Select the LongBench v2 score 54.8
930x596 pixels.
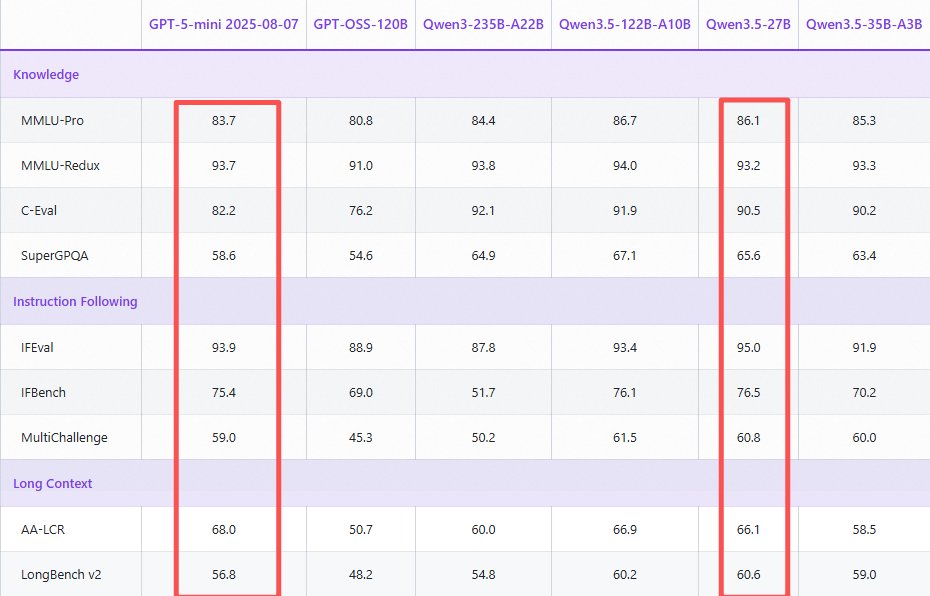pos(483,575)
